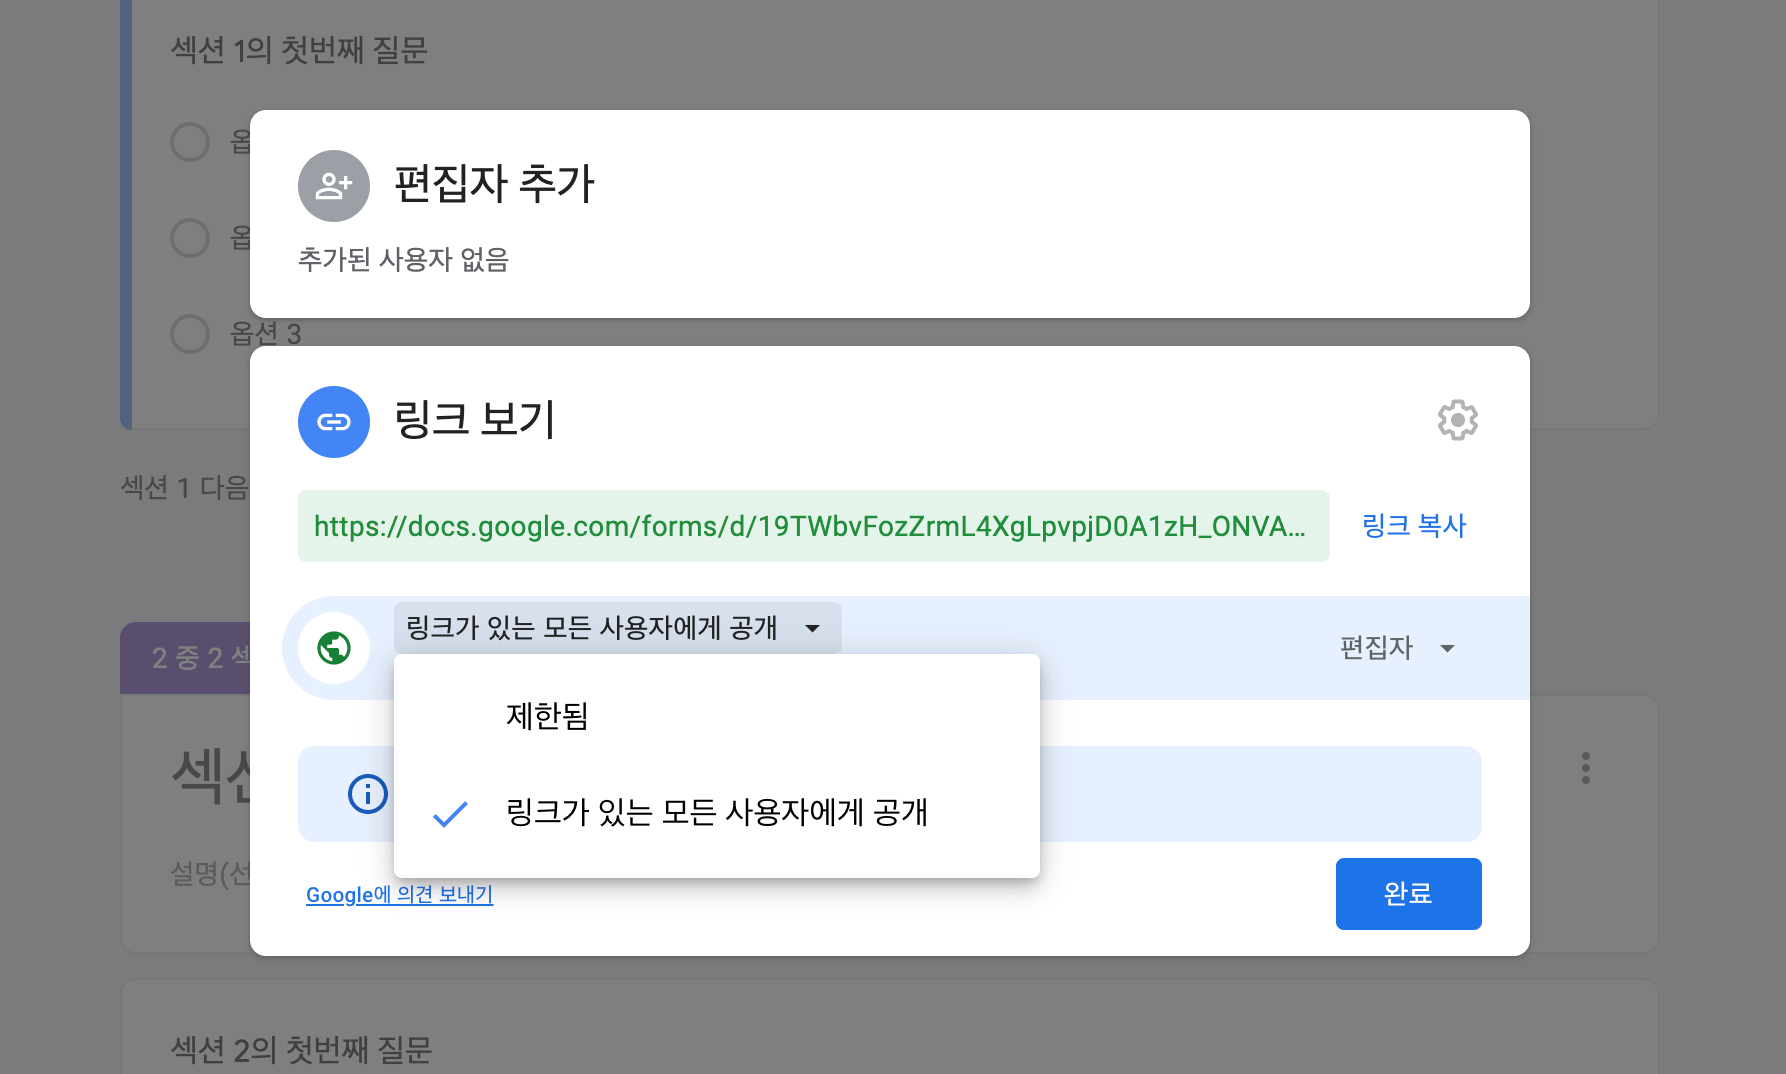Screen dimensions: 1786x1074
Task: Click the info circle icon
Action: coord(368,794)
